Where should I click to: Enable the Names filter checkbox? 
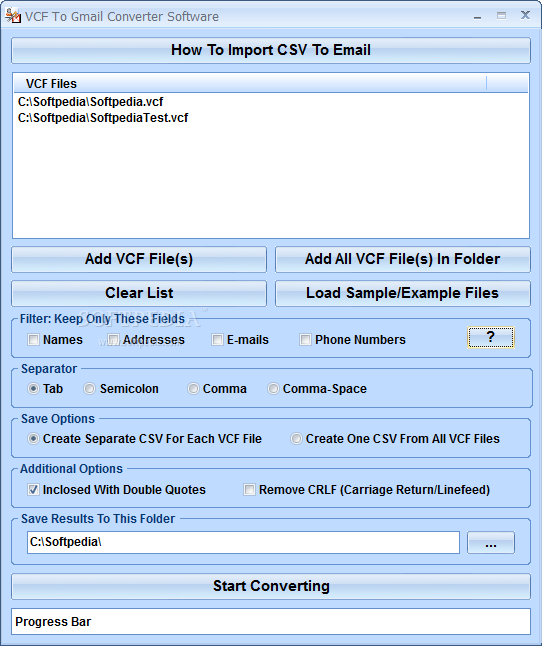coord(33,339)
